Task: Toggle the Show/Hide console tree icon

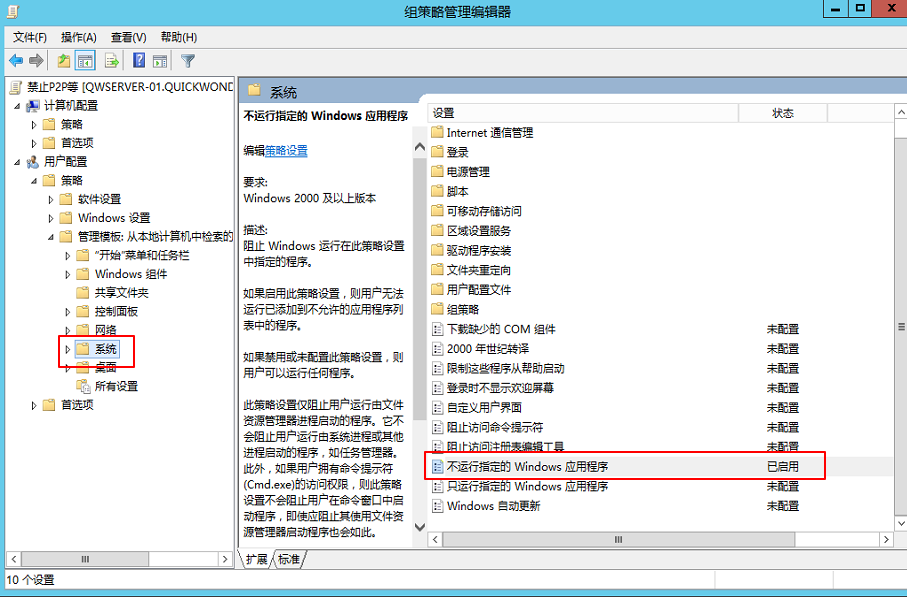Action: (86, 61)
